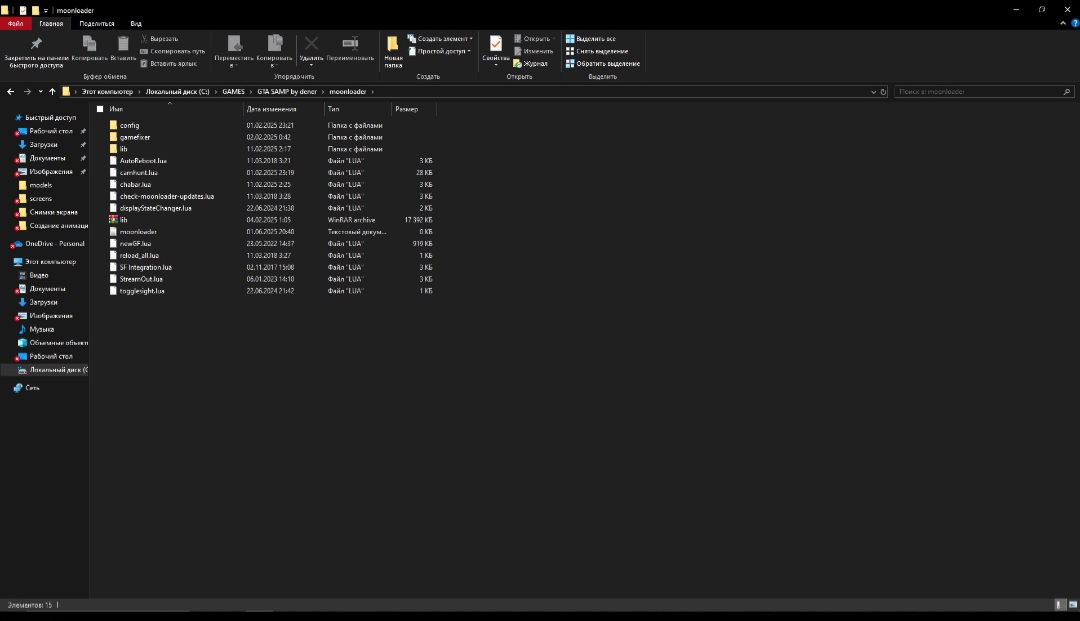Click Обратить выделение in the ribbon

(607, 64)
